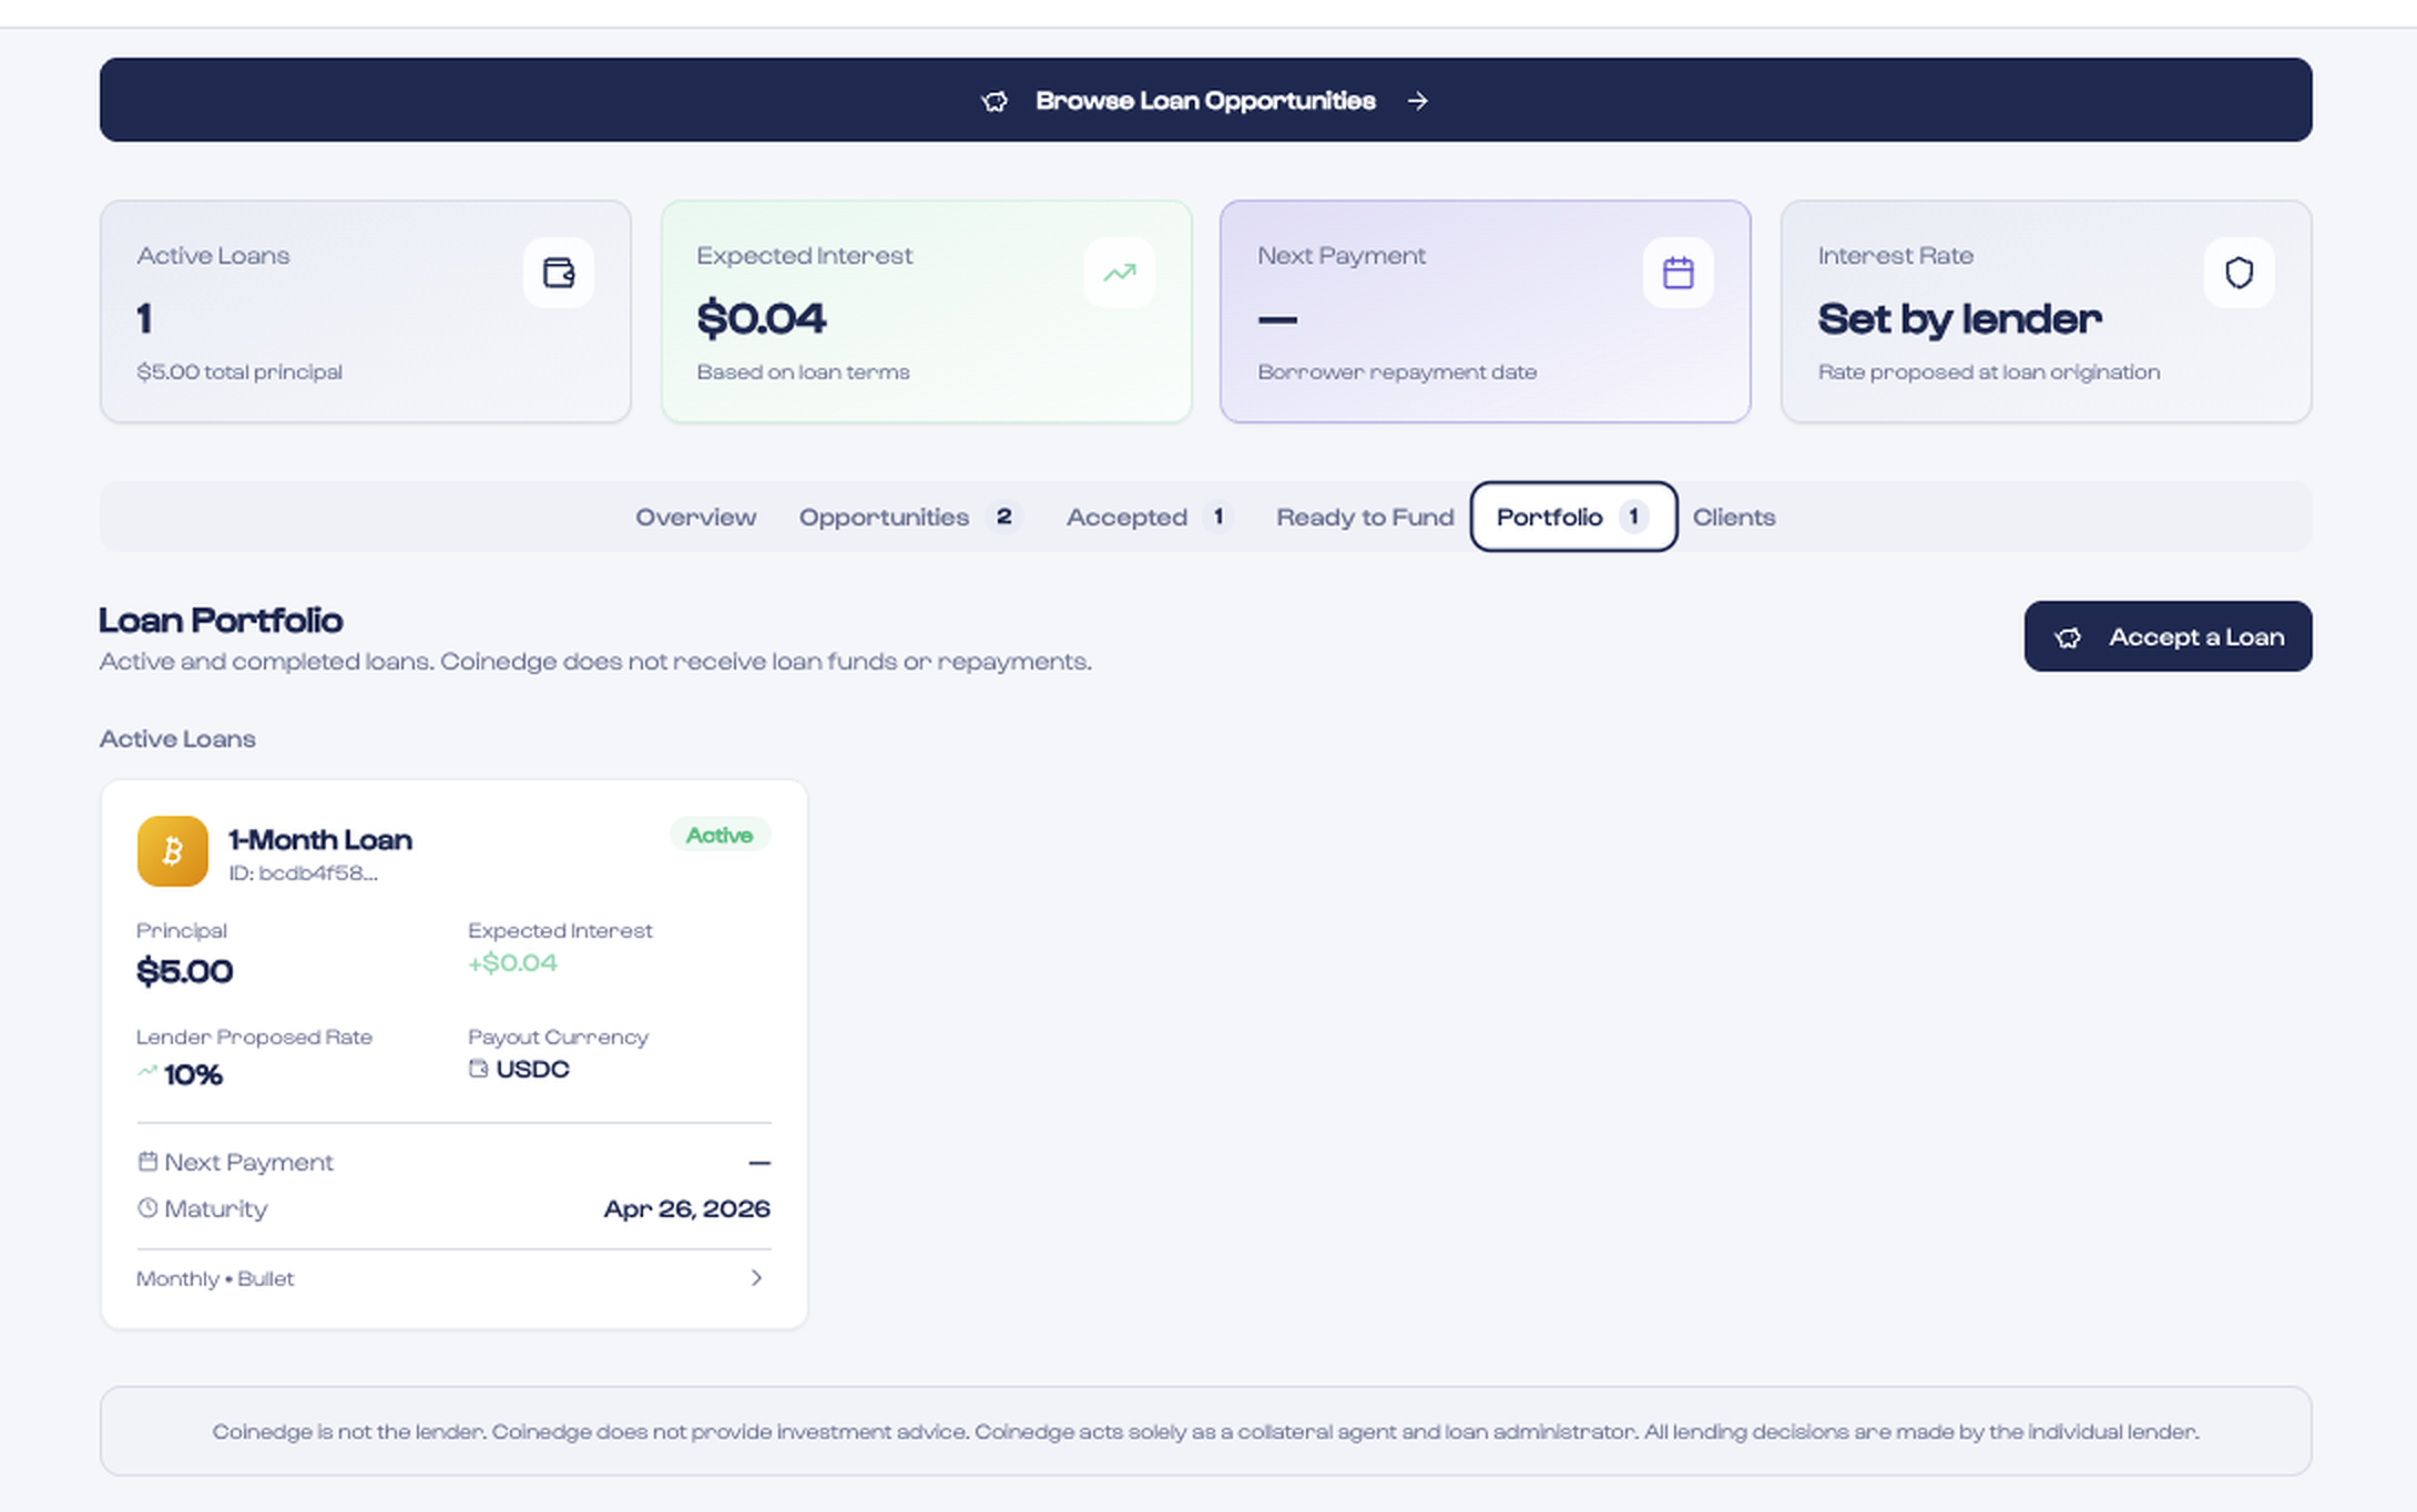Click the wallet icon beside USDC

click(x=478, y=1068)
